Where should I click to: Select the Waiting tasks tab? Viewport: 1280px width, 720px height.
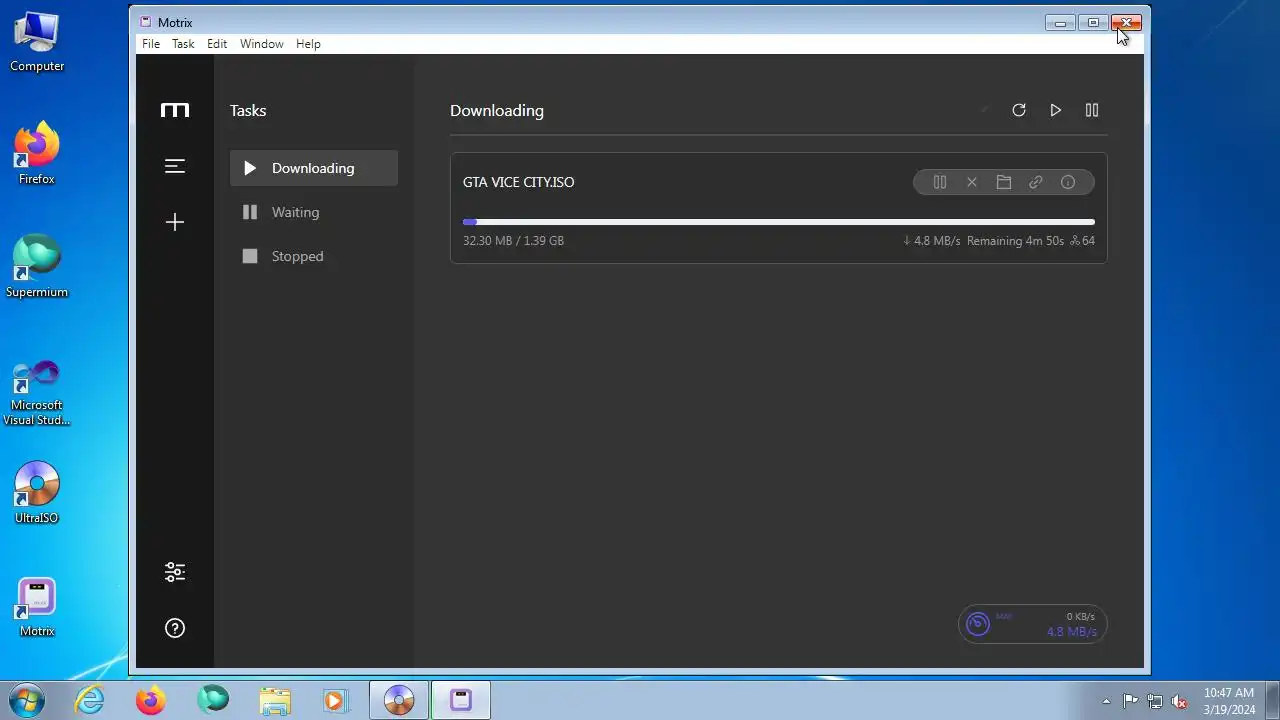(314, 212)
